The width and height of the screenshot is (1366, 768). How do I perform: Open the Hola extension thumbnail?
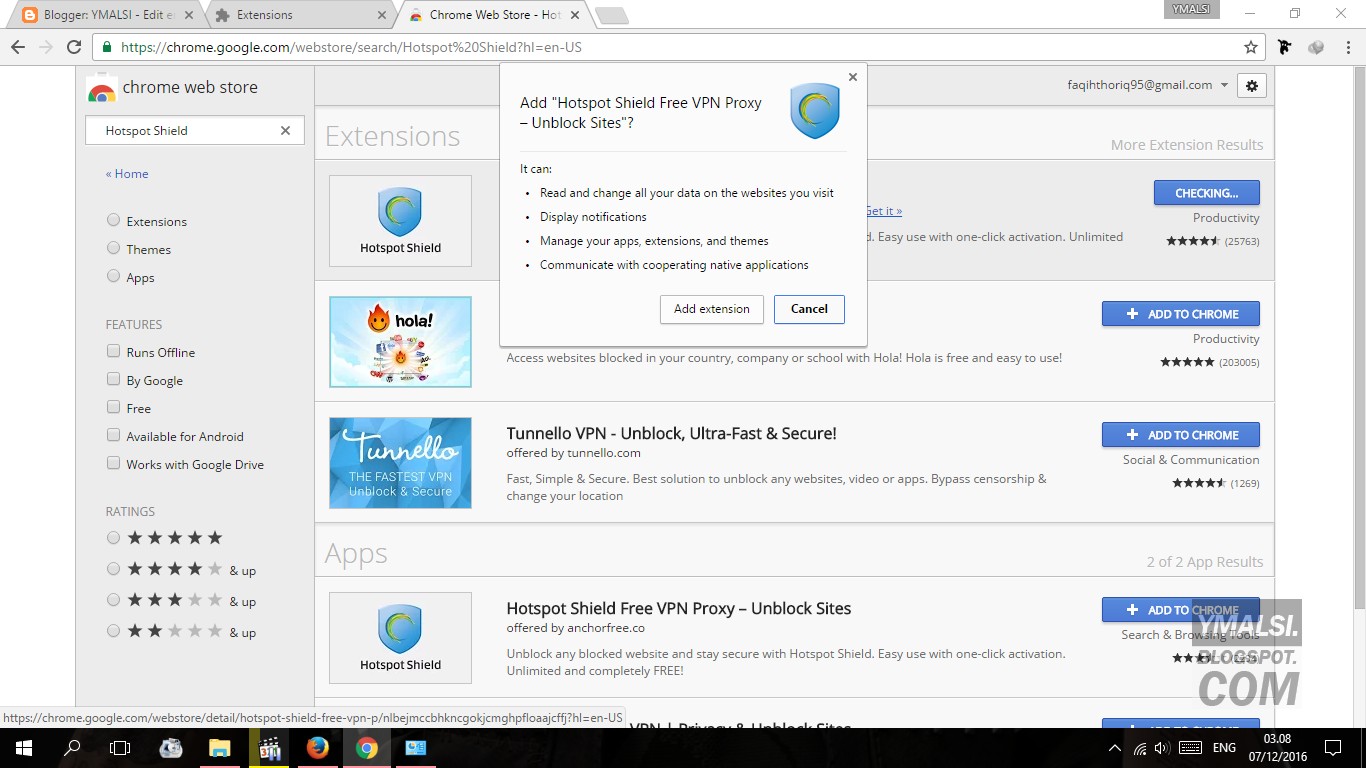point(400,342)
